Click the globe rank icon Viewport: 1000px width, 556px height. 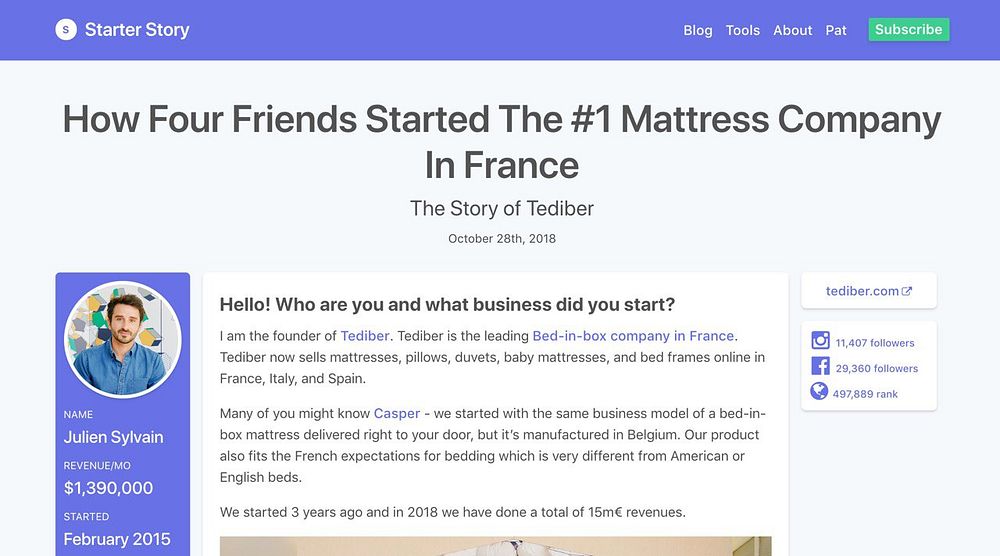[x=820, y=392]
